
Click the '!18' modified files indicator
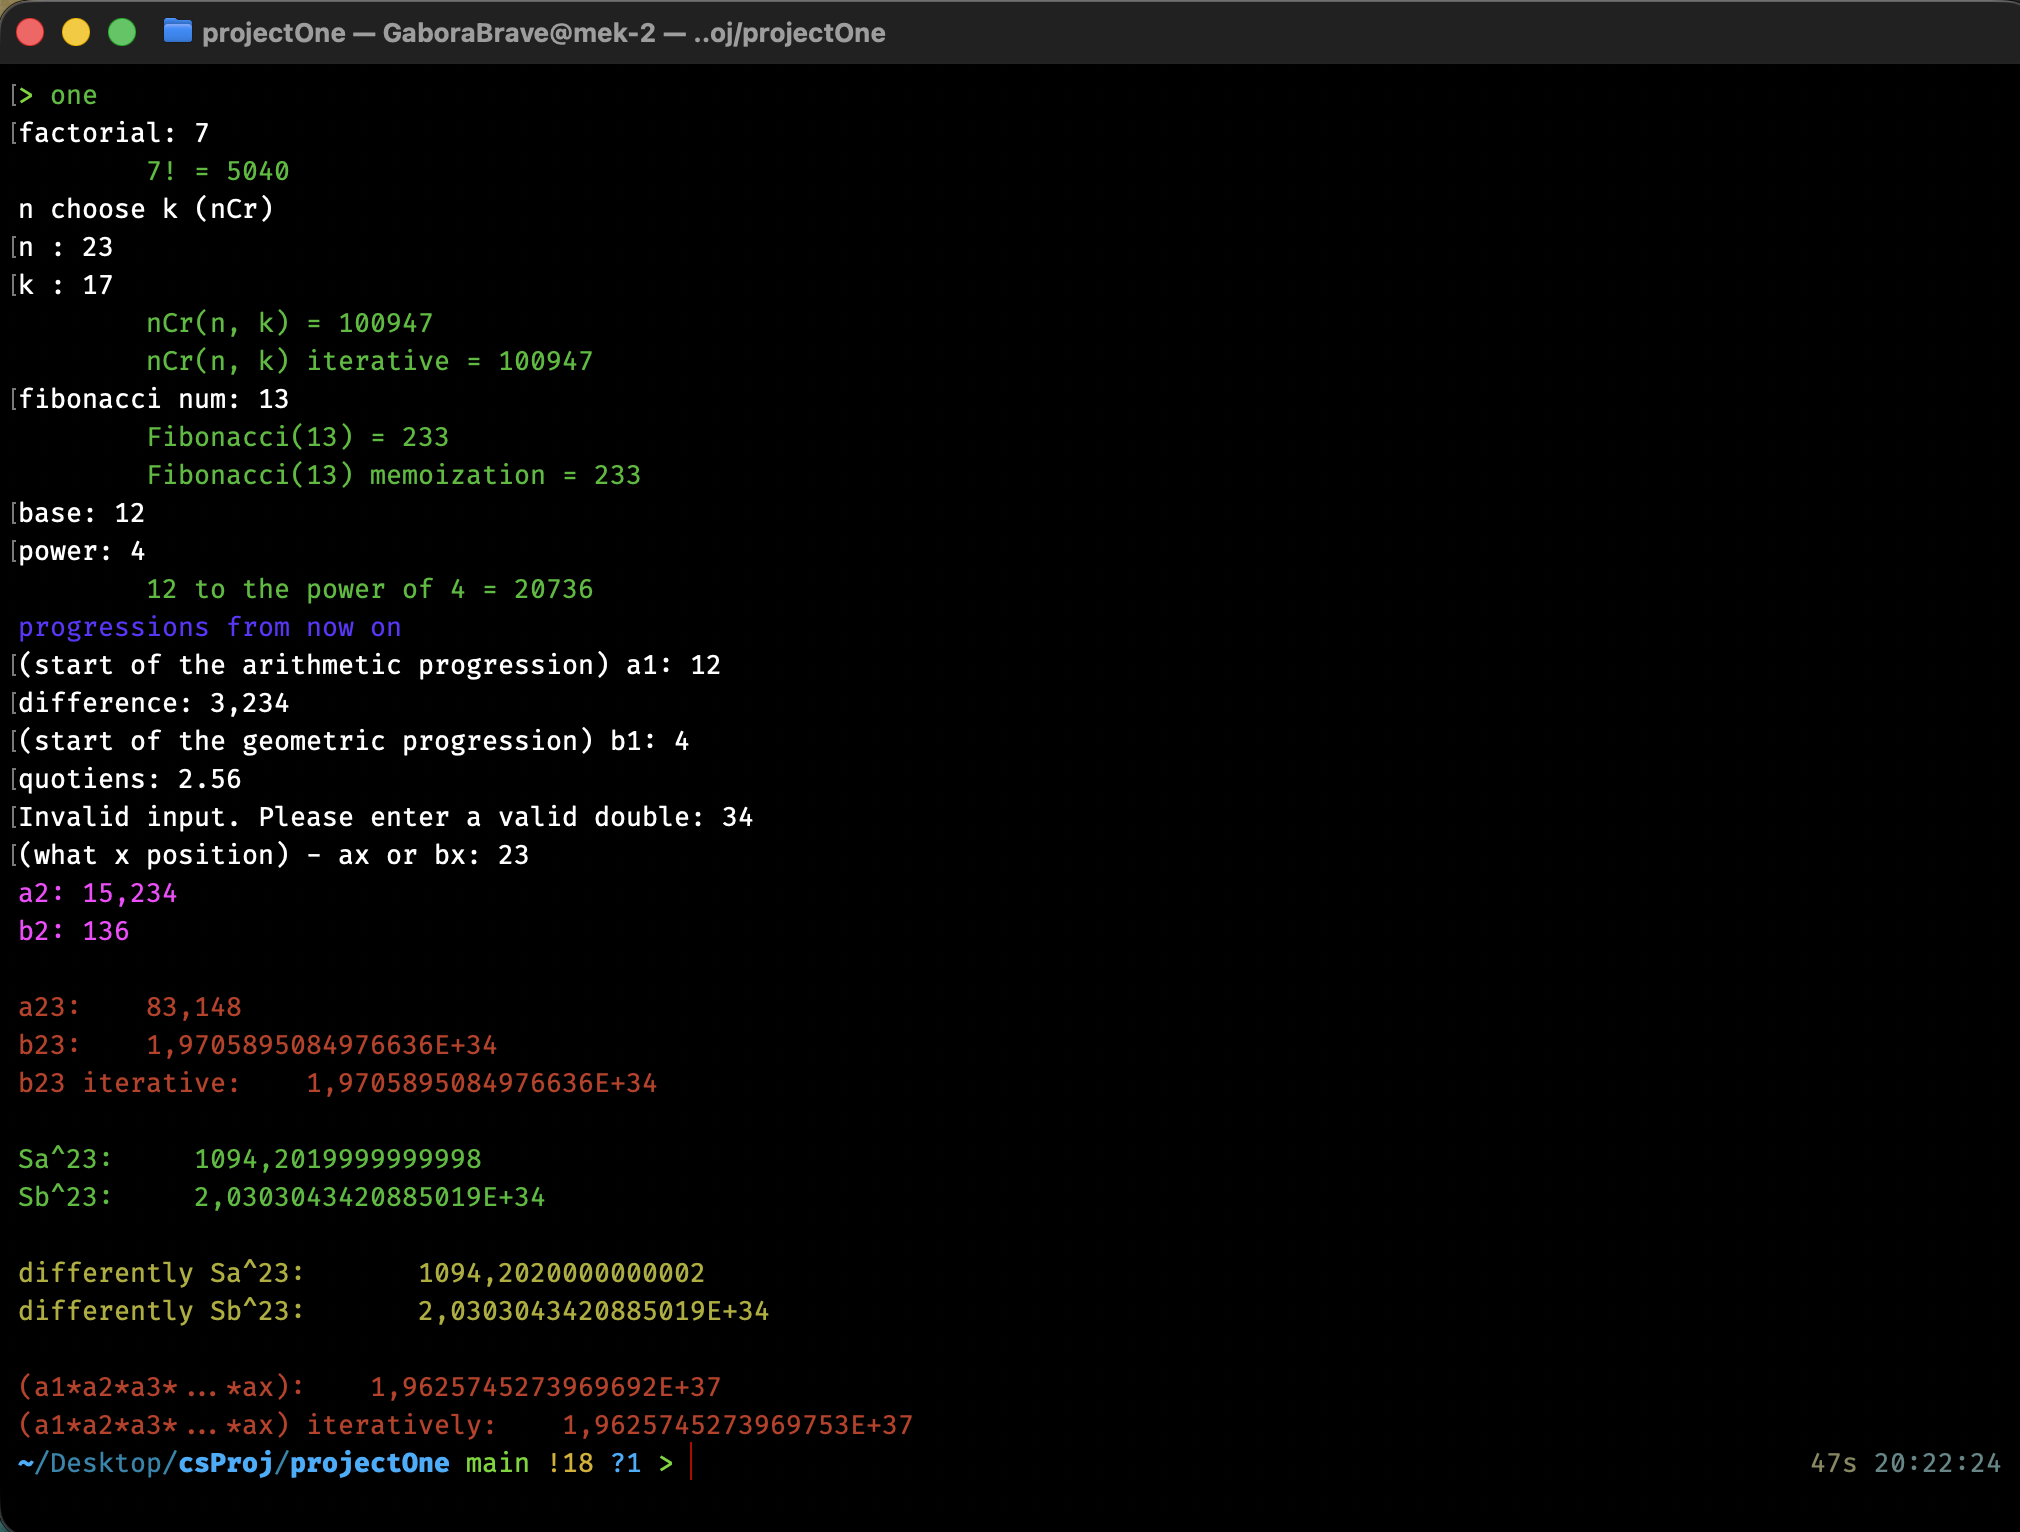tap(570, 1463)
